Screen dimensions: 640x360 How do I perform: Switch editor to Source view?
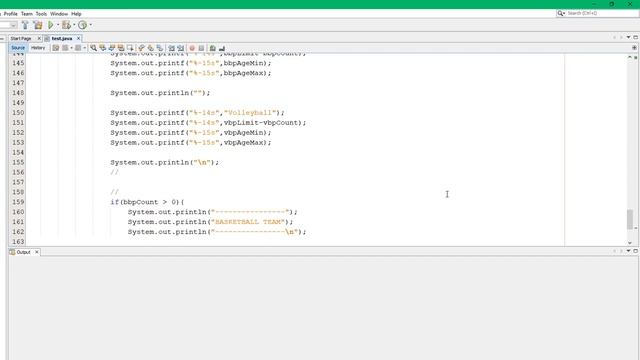[x=18, y=48]
